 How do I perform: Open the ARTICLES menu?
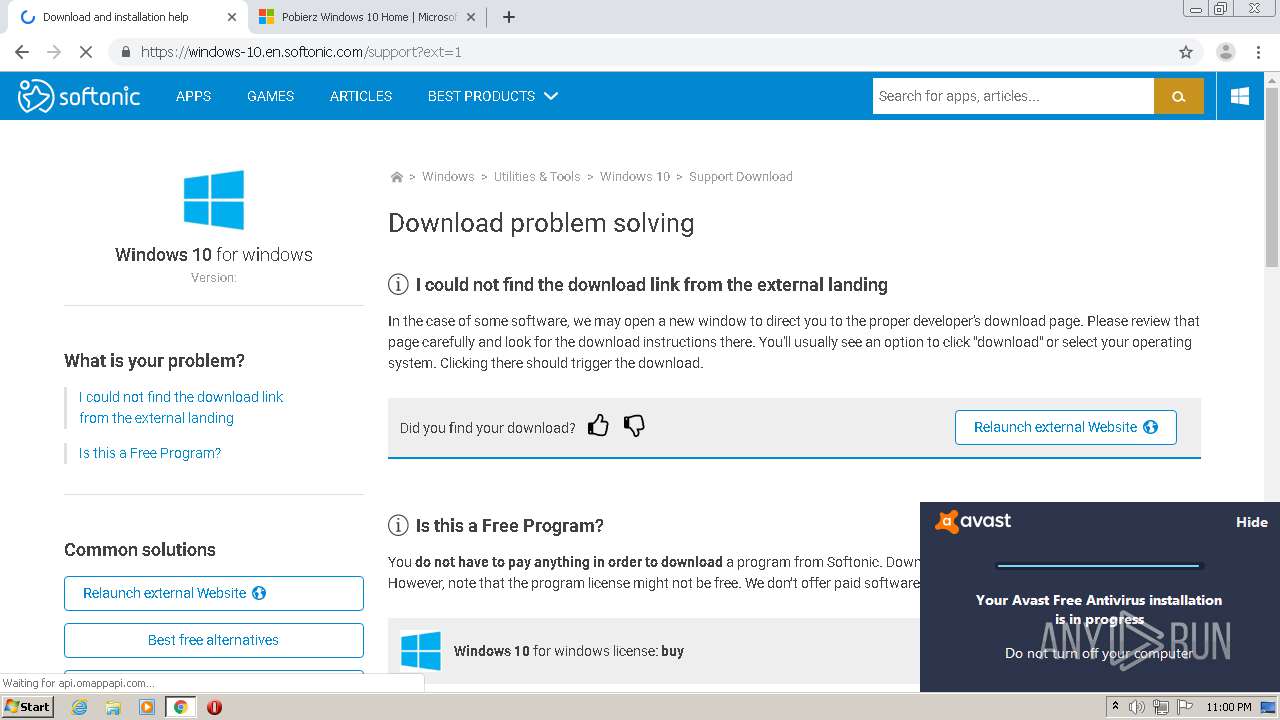pos(361,96)
